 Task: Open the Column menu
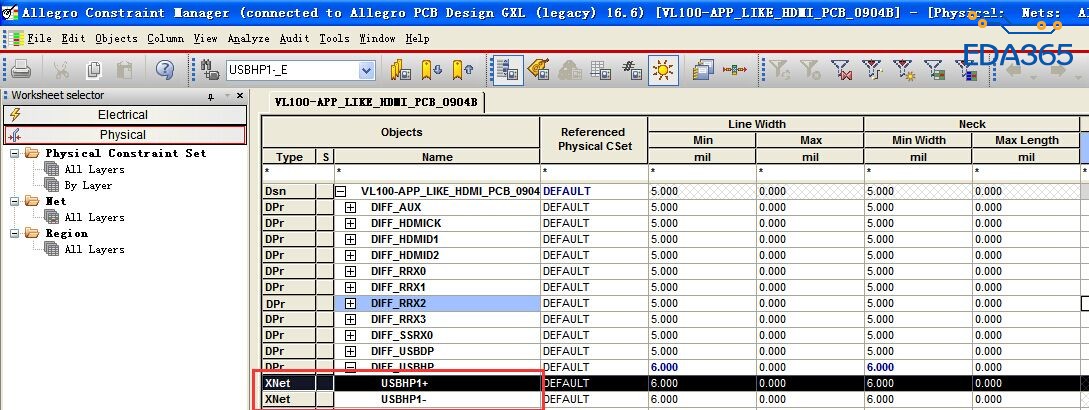pyautogui.click(x=165, y=39)
